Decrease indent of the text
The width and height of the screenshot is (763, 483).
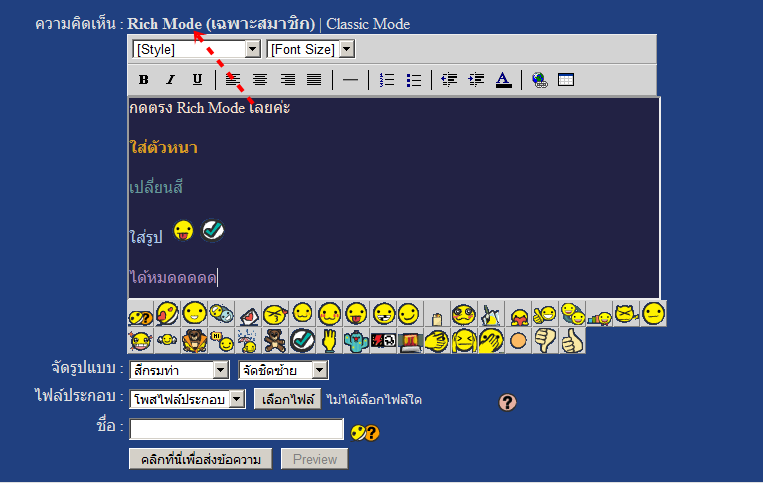449,80
